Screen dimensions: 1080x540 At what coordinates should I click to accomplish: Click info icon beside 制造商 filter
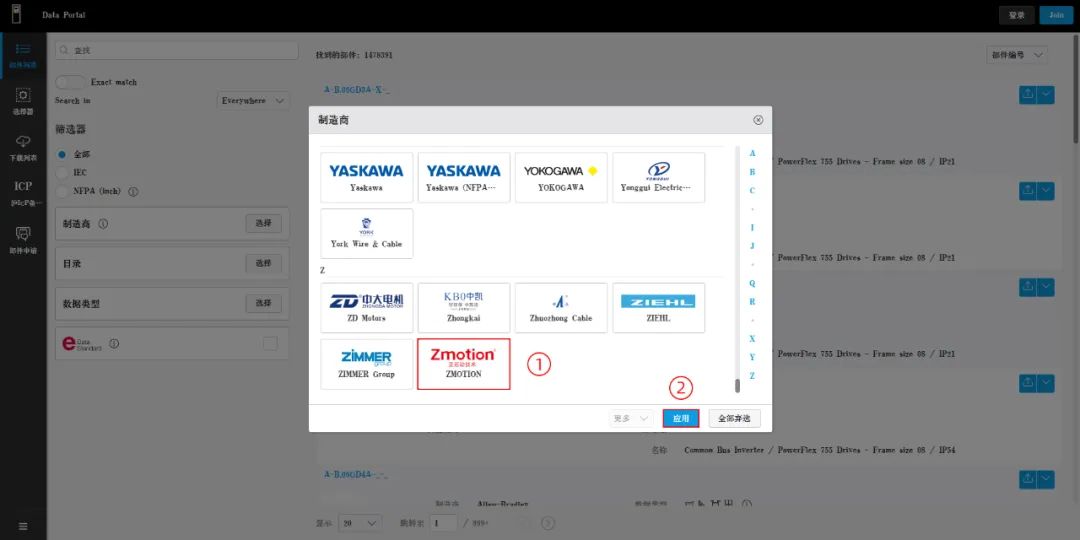(103, 224)
